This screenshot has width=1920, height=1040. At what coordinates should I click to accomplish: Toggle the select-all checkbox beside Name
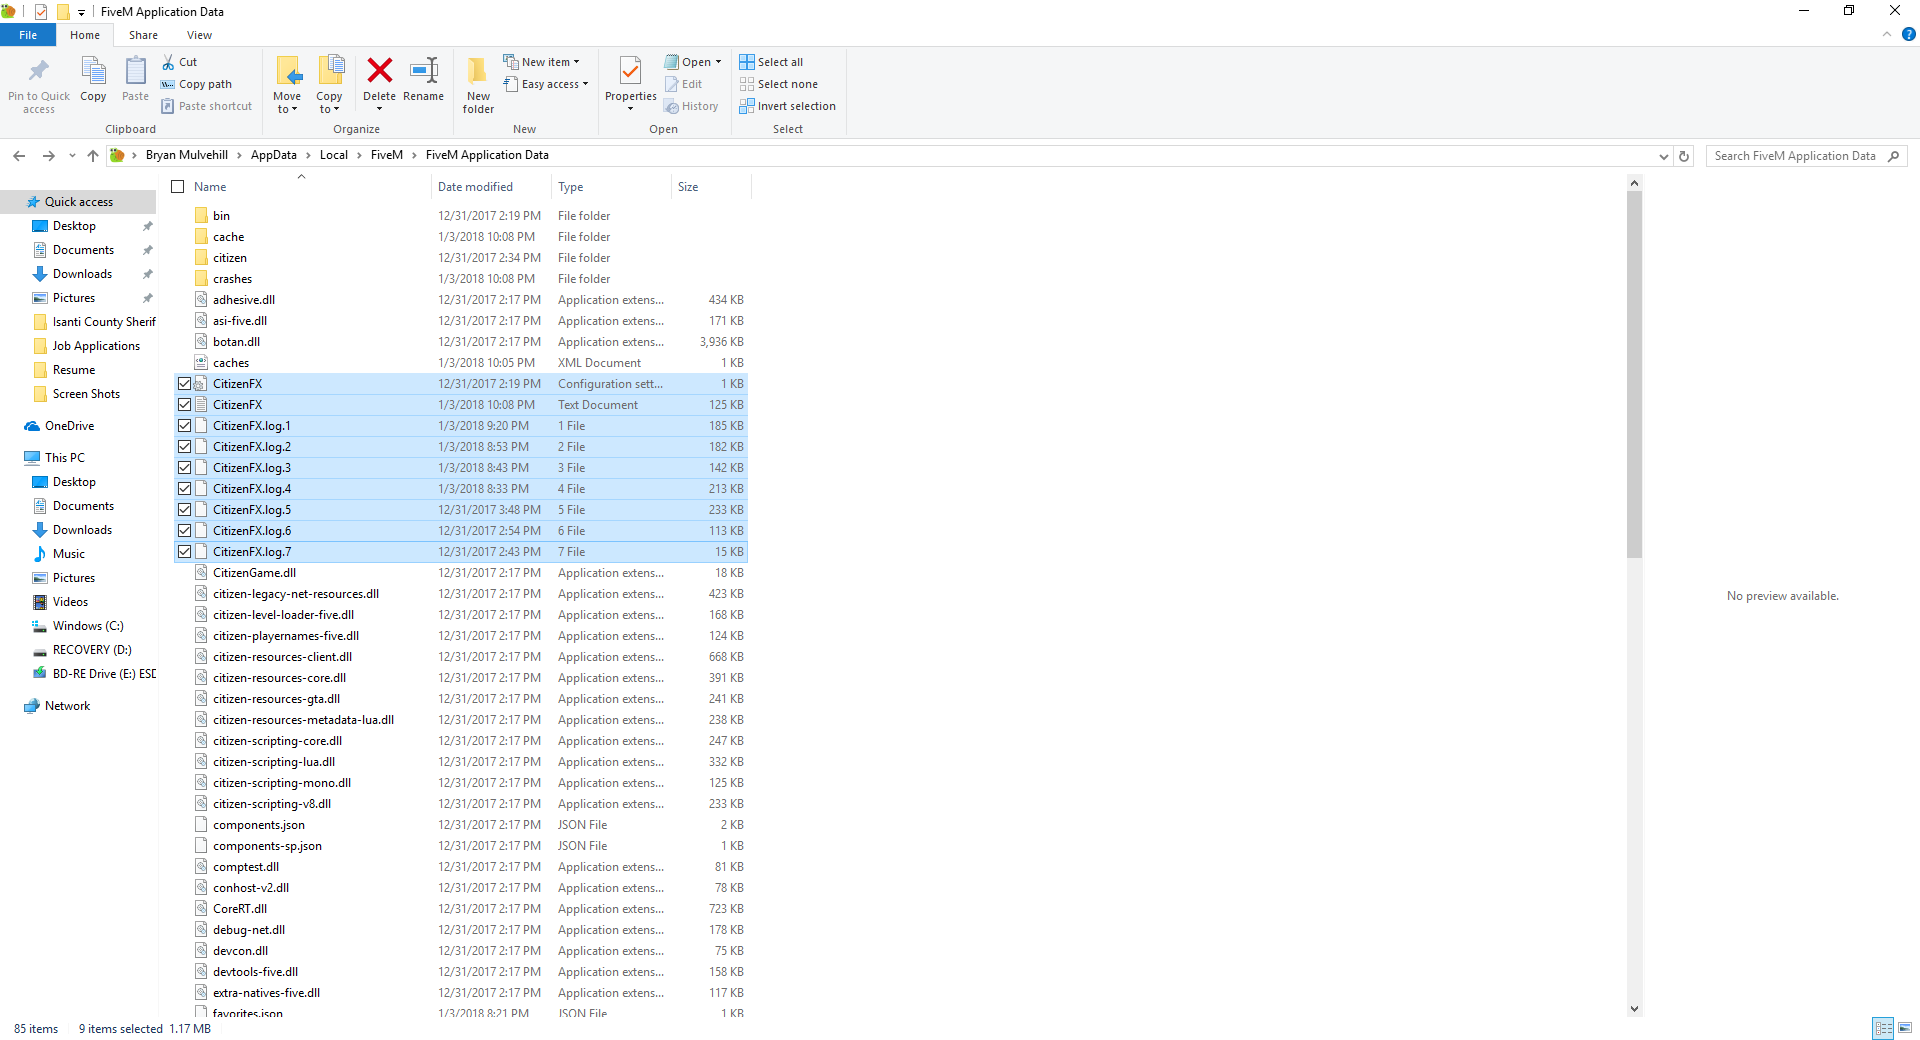coord(178,187)
